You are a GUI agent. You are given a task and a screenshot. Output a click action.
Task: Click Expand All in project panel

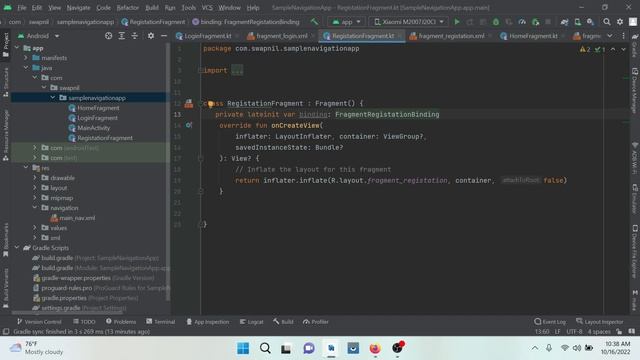122,36
